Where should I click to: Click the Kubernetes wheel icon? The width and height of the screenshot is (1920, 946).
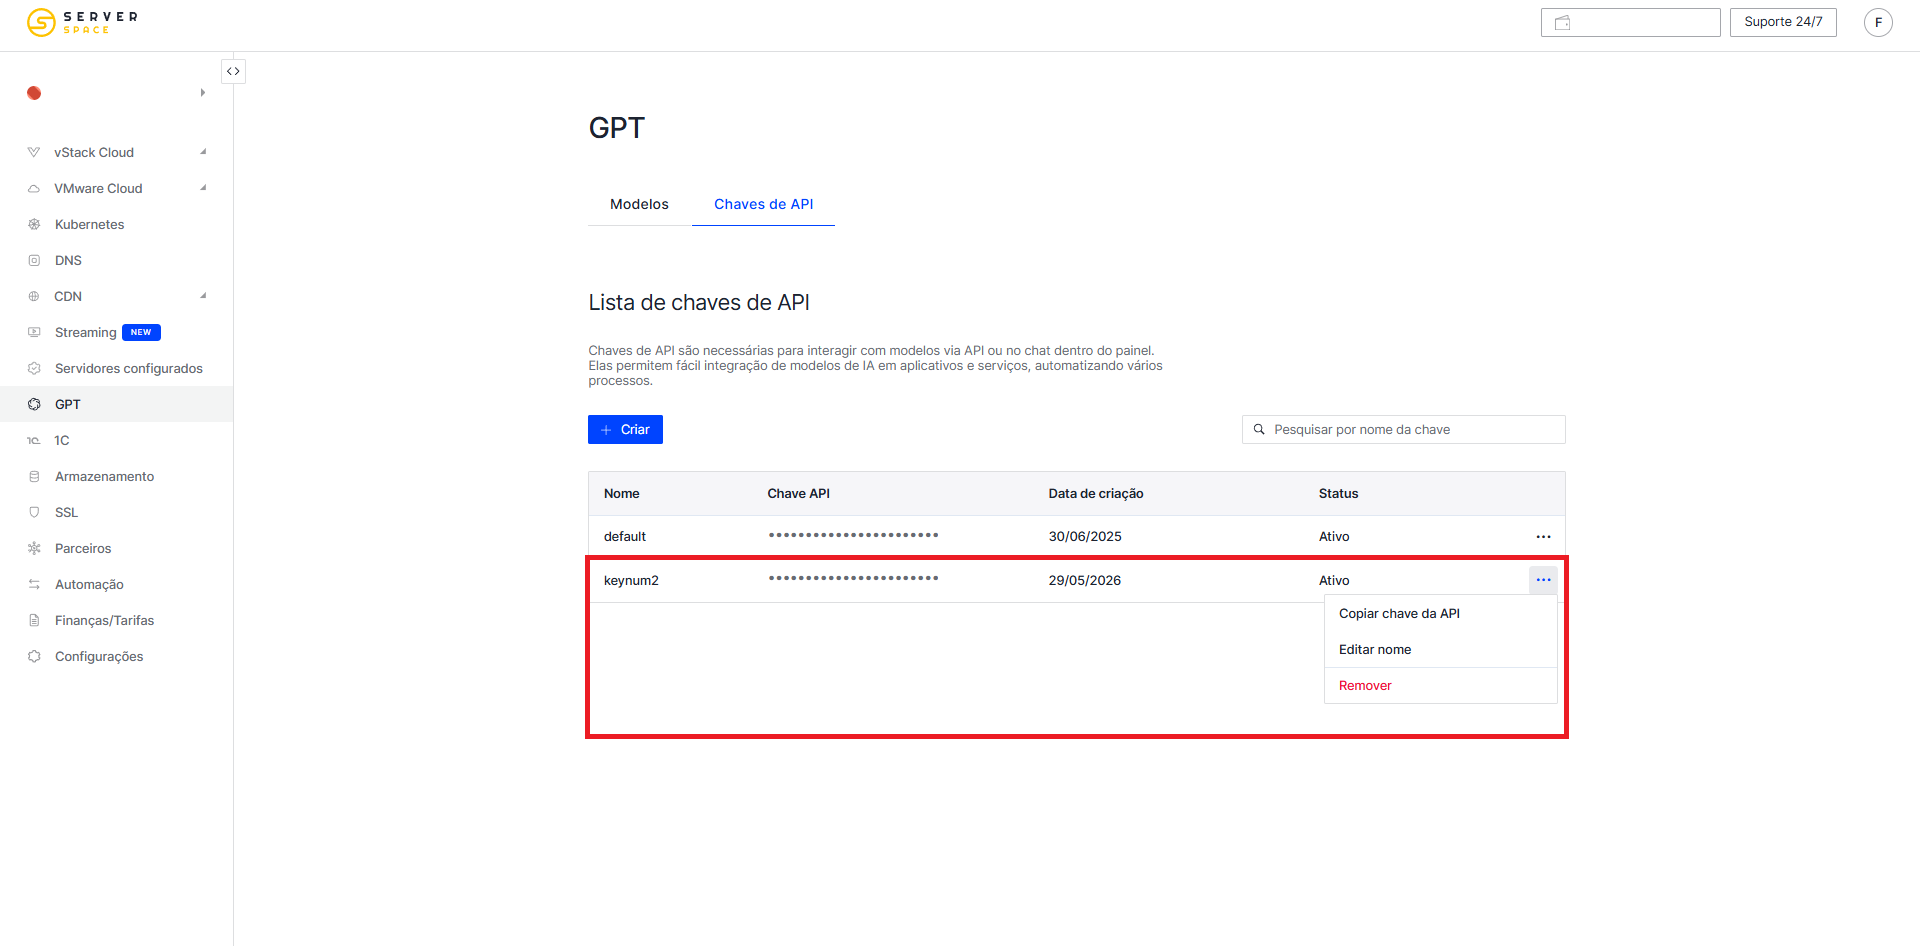(34, 224)
